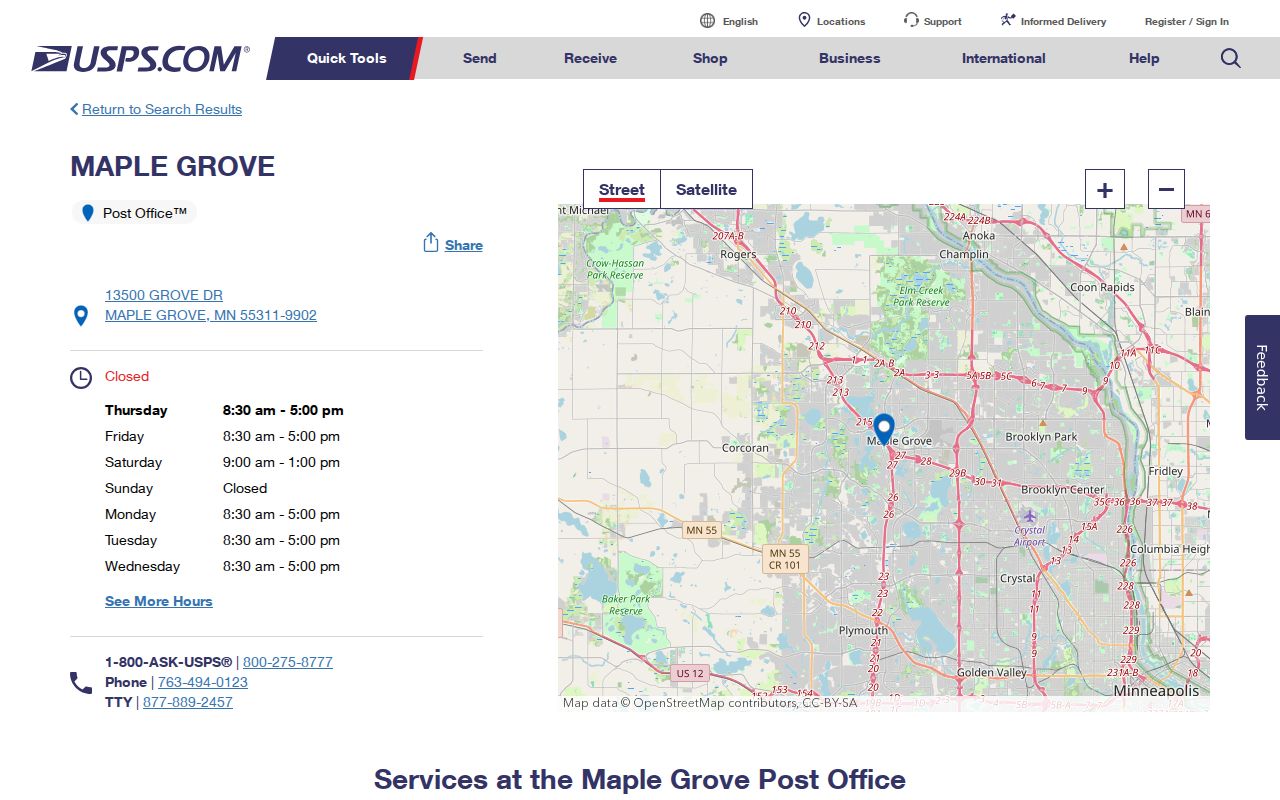
Task: Click the English language link
Action: click(x=740, y=21)
